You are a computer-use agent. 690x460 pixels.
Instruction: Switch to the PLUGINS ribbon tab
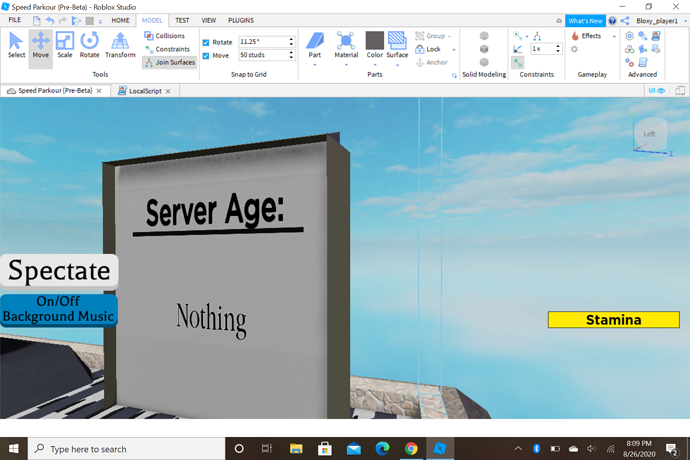(x=240, y=20)
